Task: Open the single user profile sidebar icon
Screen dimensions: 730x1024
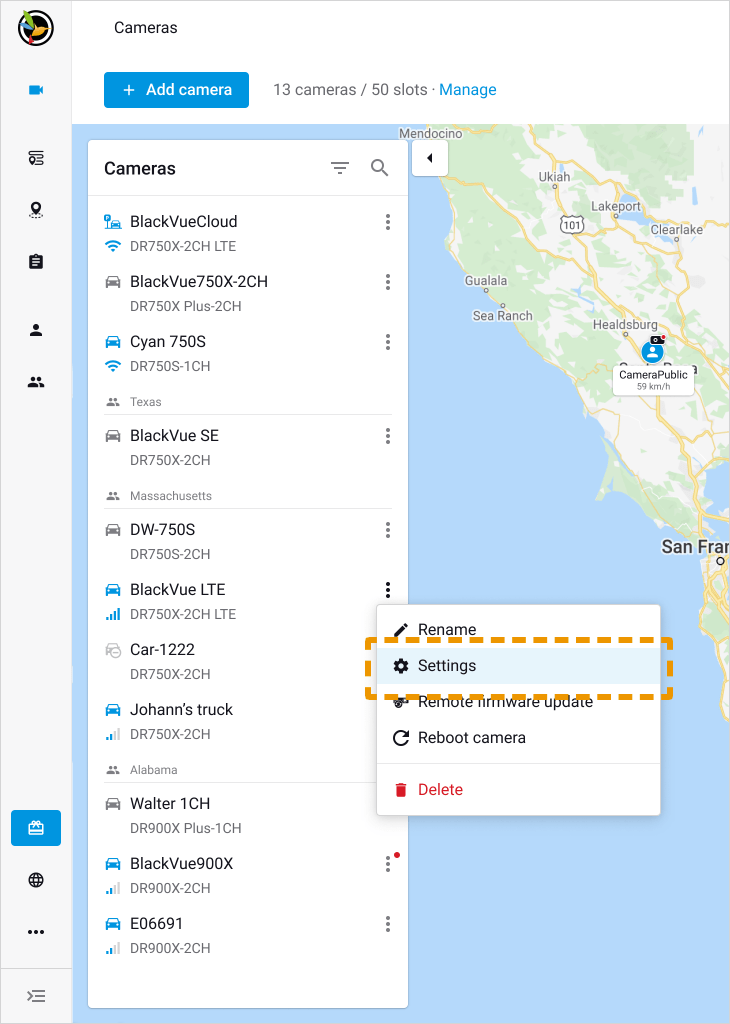Action: pyautogui.click(x=36, y=330)
